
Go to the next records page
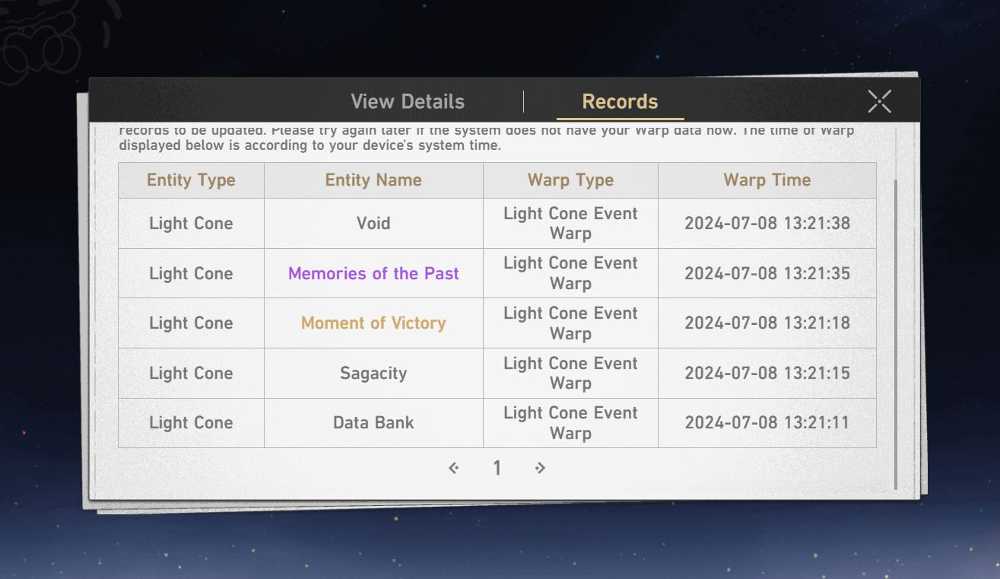pyautogui.click(x=540, y=468)
